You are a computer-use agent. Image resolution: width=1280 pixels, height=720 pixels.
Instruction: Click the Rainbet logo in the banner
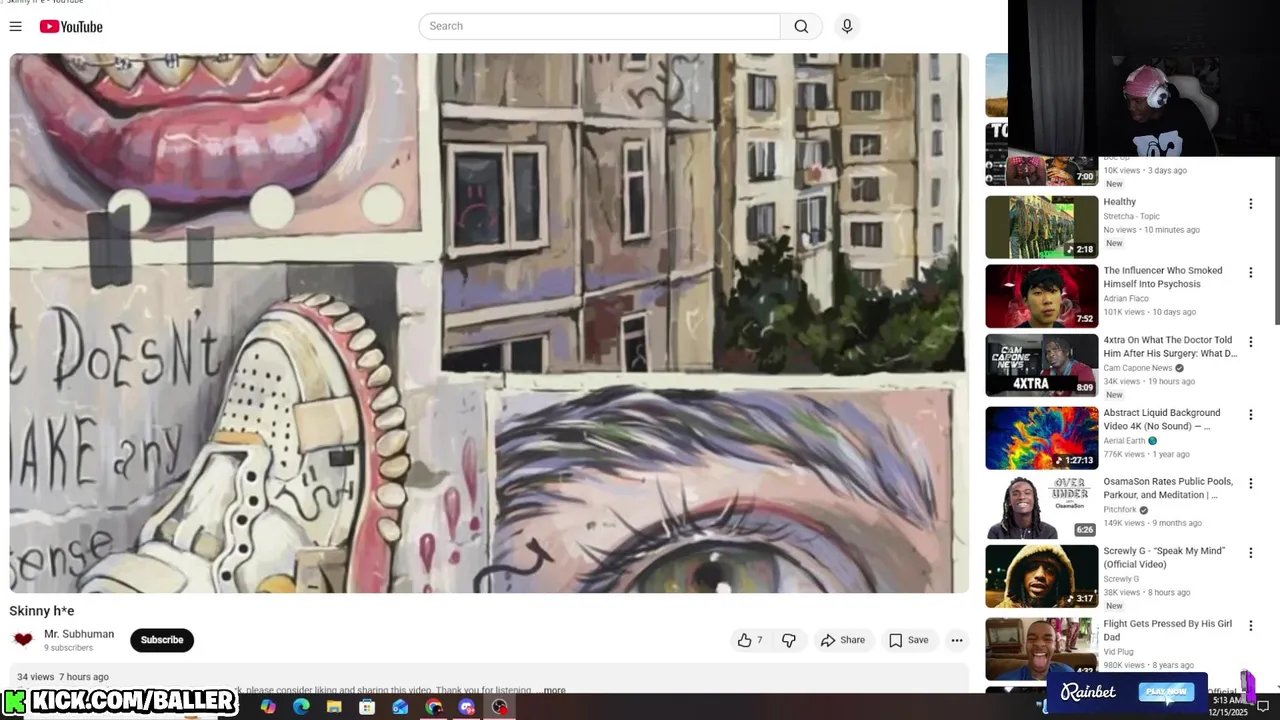point(1088,692)
